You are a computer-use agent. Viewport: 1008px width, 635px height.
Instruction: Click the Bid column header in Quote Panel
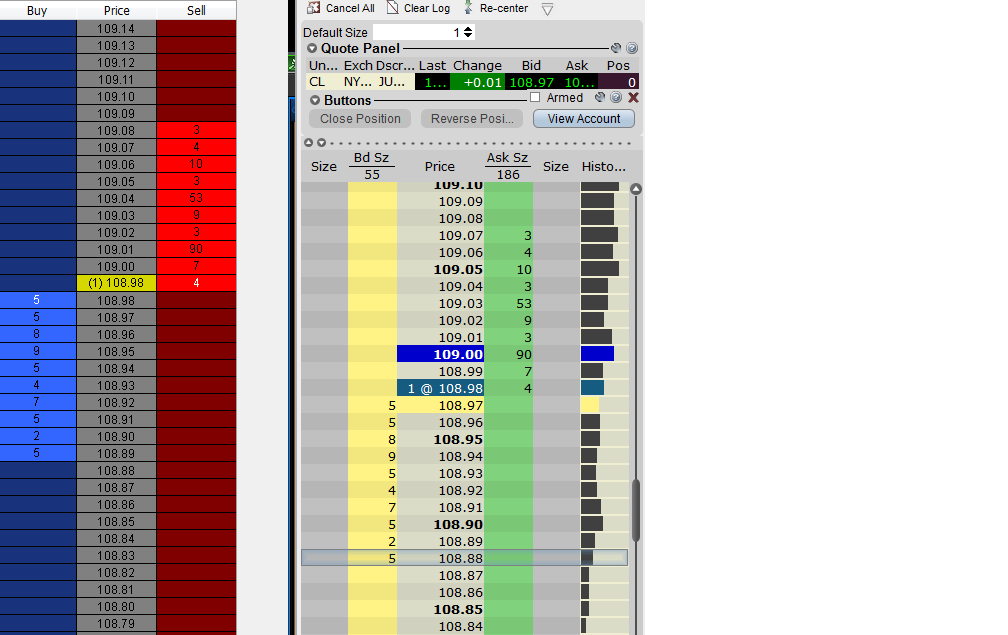click(x=531, y=66)
